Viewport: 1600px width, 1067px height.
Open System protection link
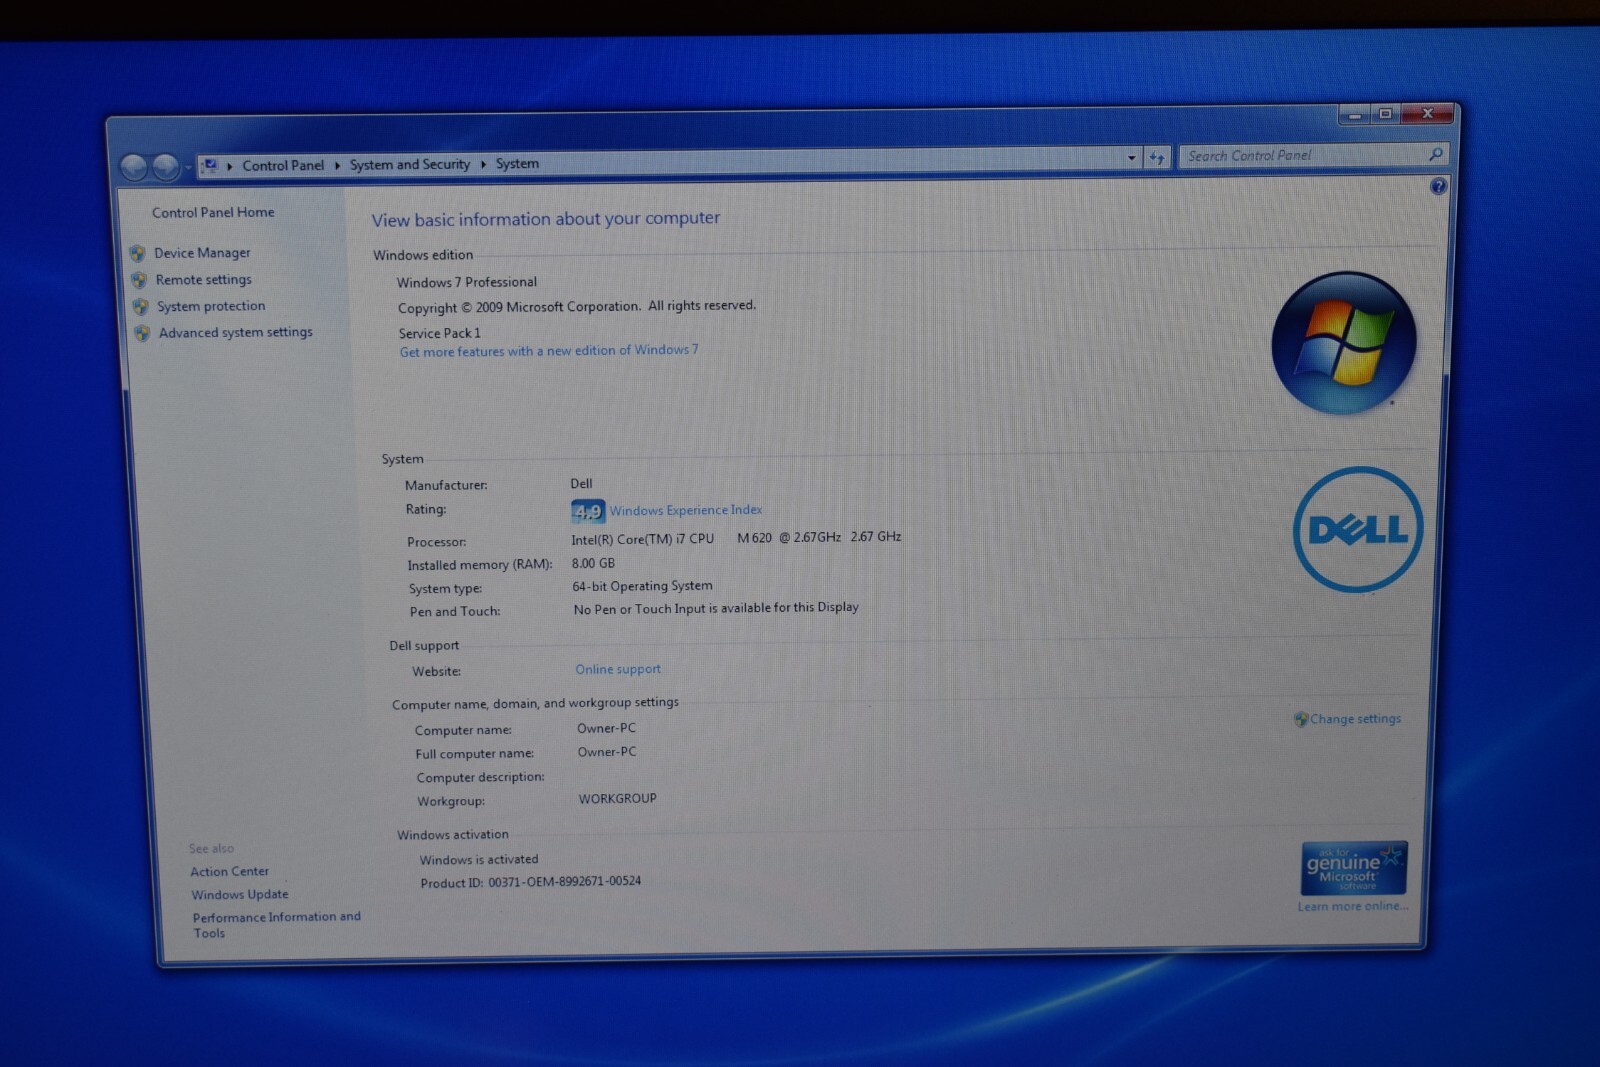point(211,306)
